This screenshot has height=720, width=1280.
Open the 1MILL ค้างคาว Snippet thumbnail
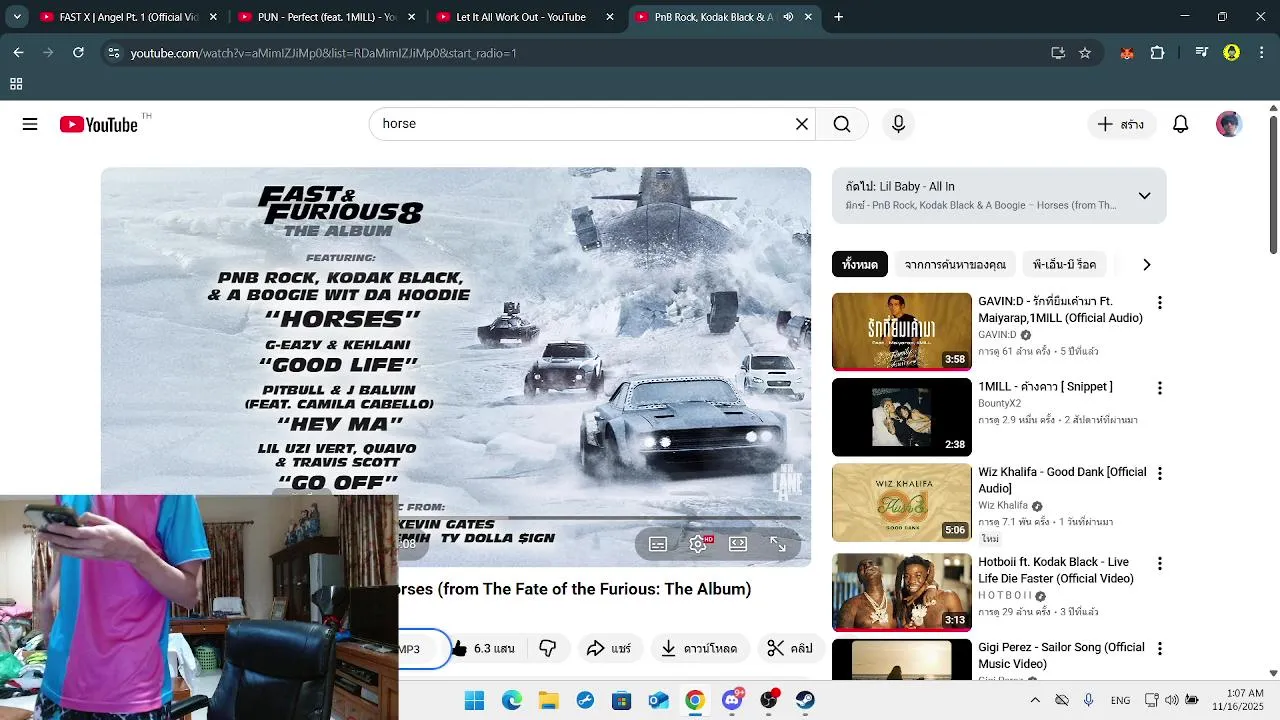(902, 417)
